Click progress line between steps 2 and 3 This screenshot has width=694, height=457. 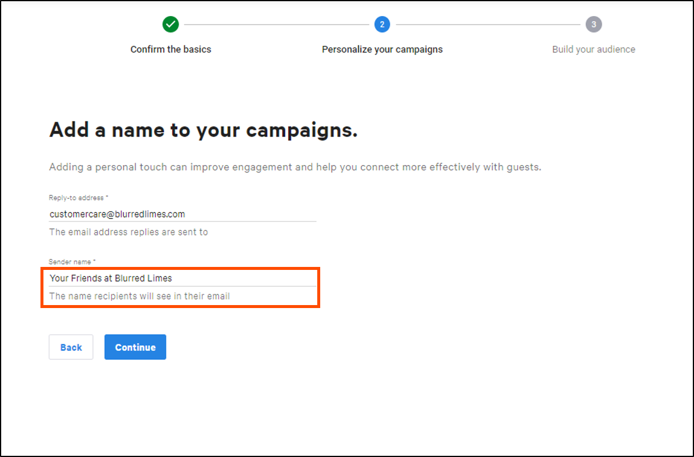click(488, 25)
